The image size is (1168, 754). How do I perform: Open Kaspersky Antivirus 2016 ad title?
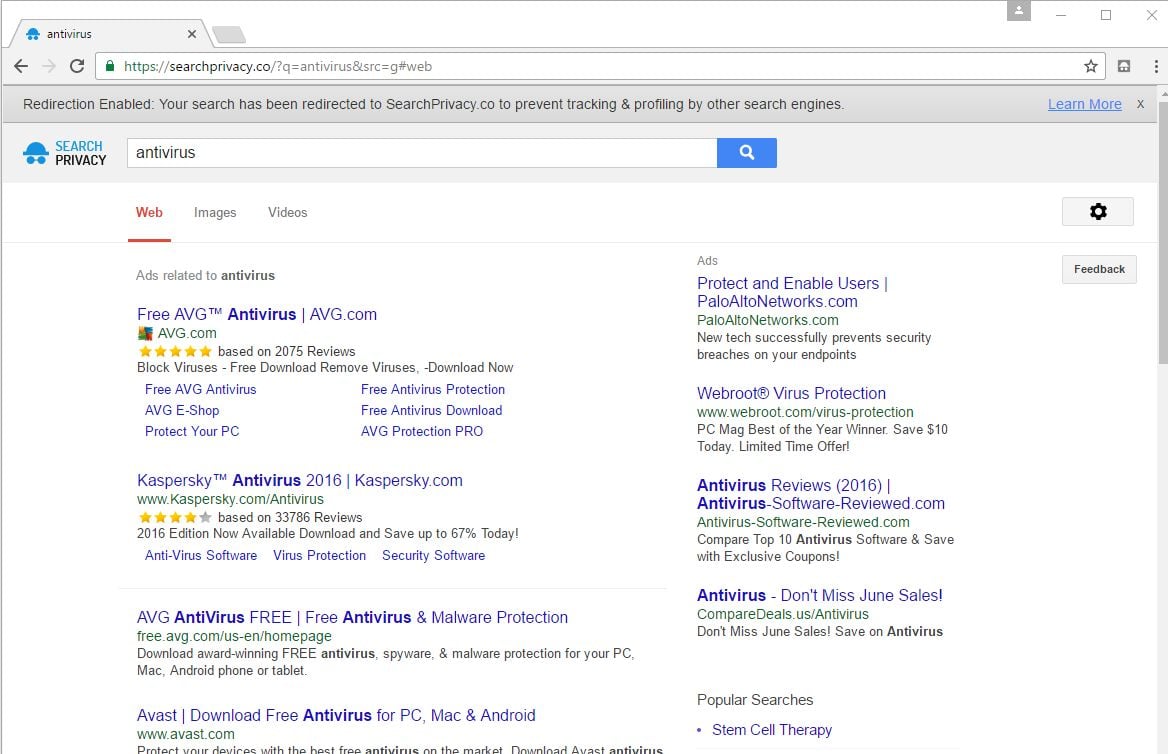pyautogui.click(x=299, y=481)
